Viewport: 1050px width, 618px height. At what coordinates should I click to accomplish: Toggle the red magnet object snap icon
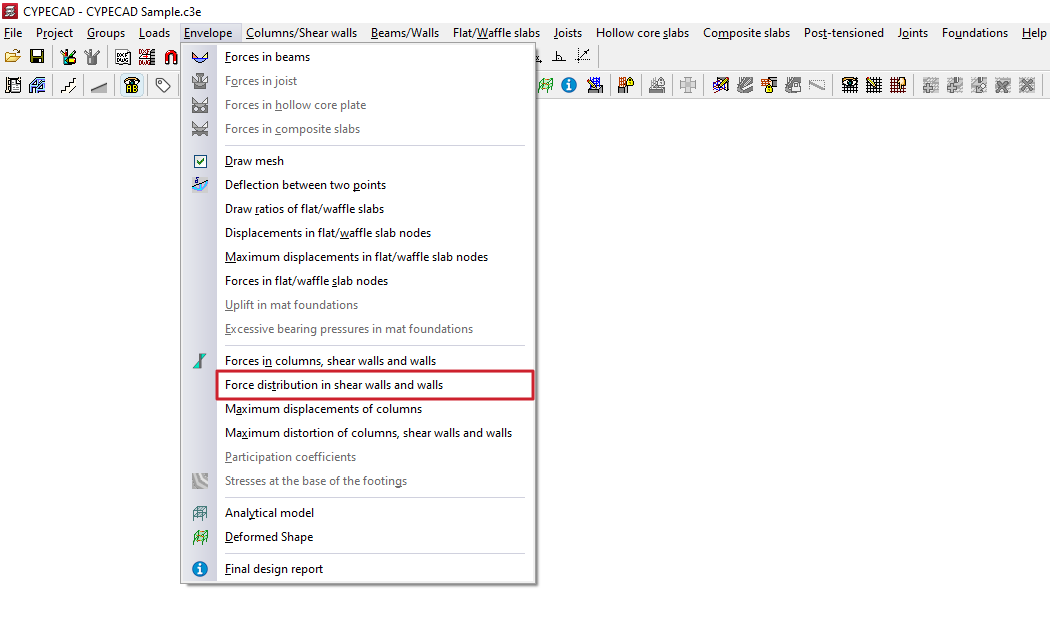coord(171,57)
